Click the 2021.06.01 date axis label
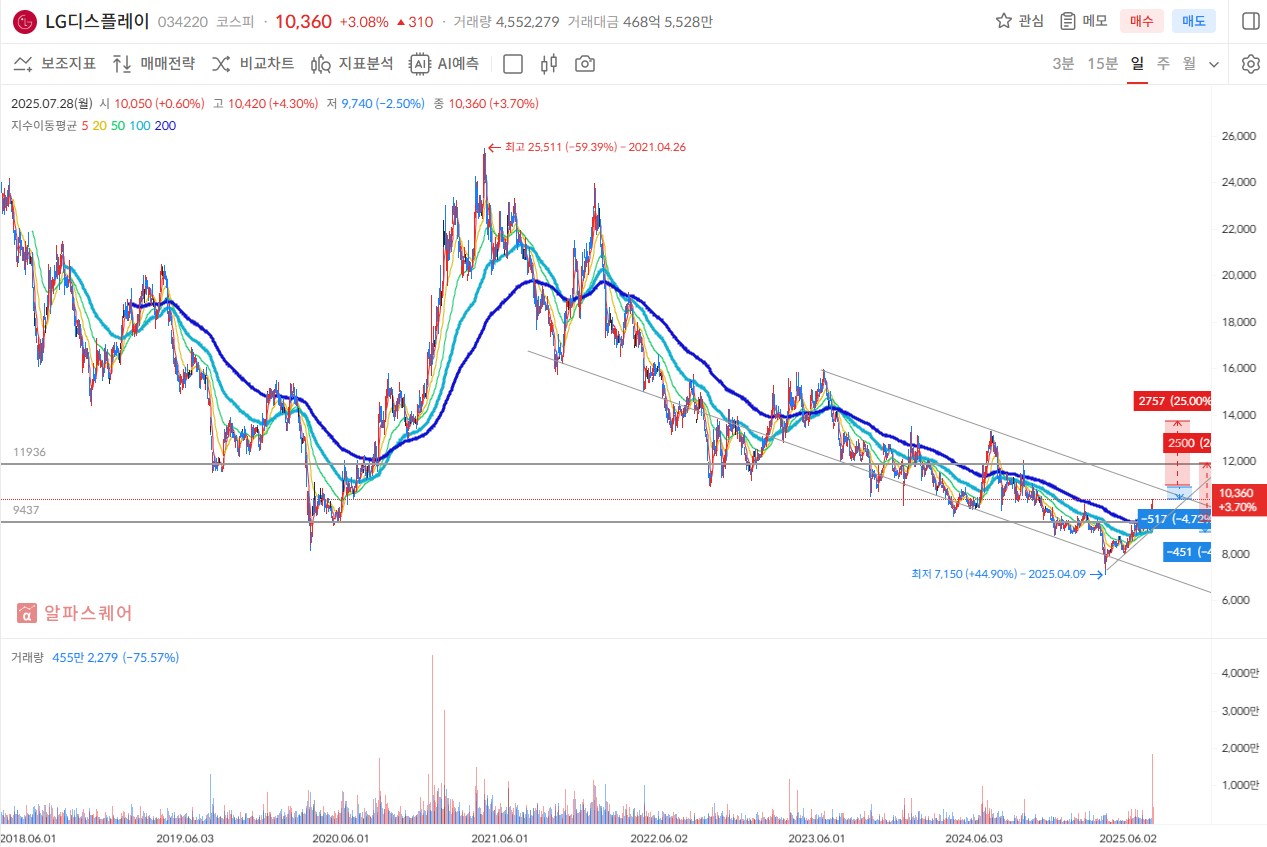The image size is (1267, 847). click(498, 838)
